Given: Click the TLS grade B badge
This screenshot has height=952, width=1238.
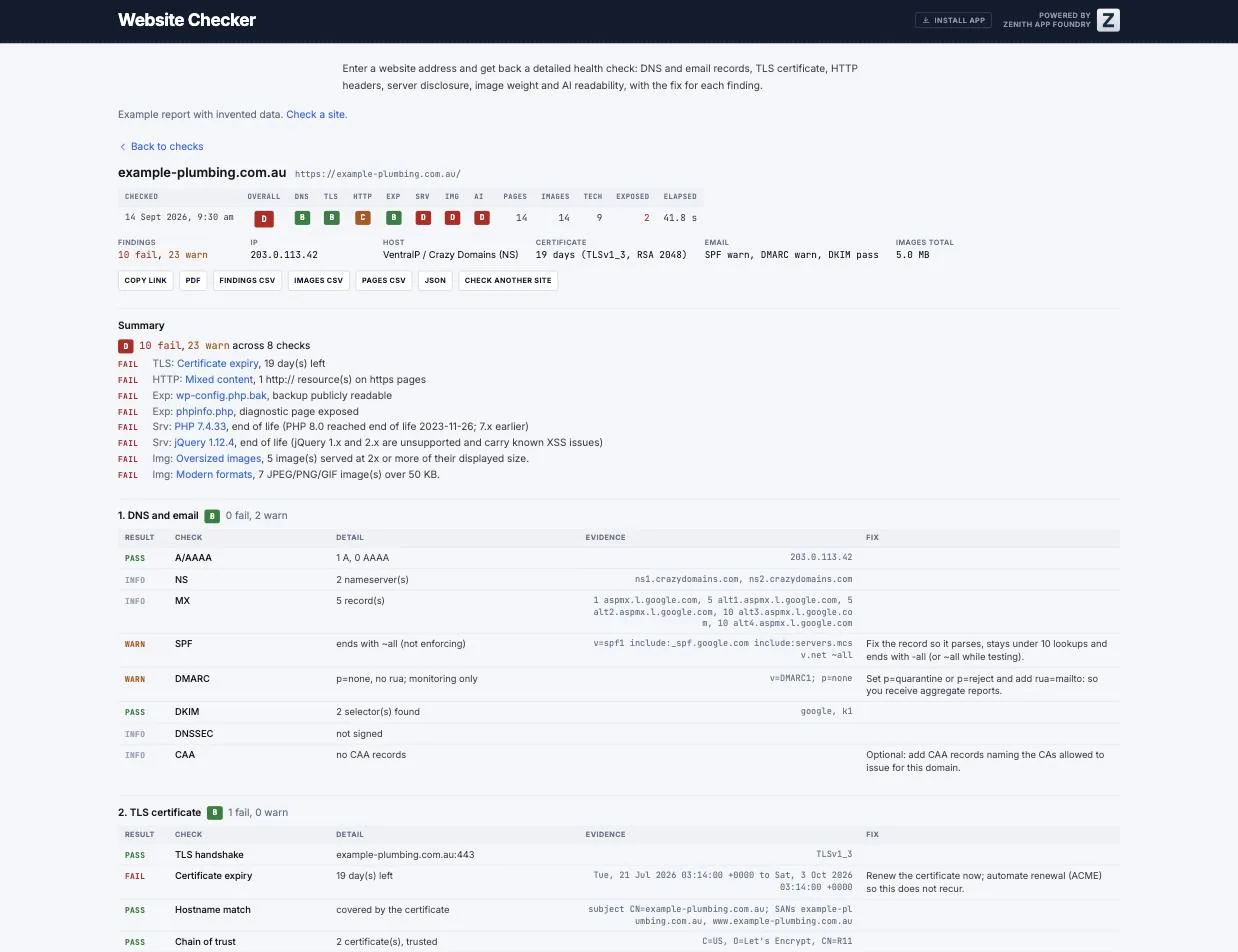Looking at the screenshot, I should [x=332, y=217].
